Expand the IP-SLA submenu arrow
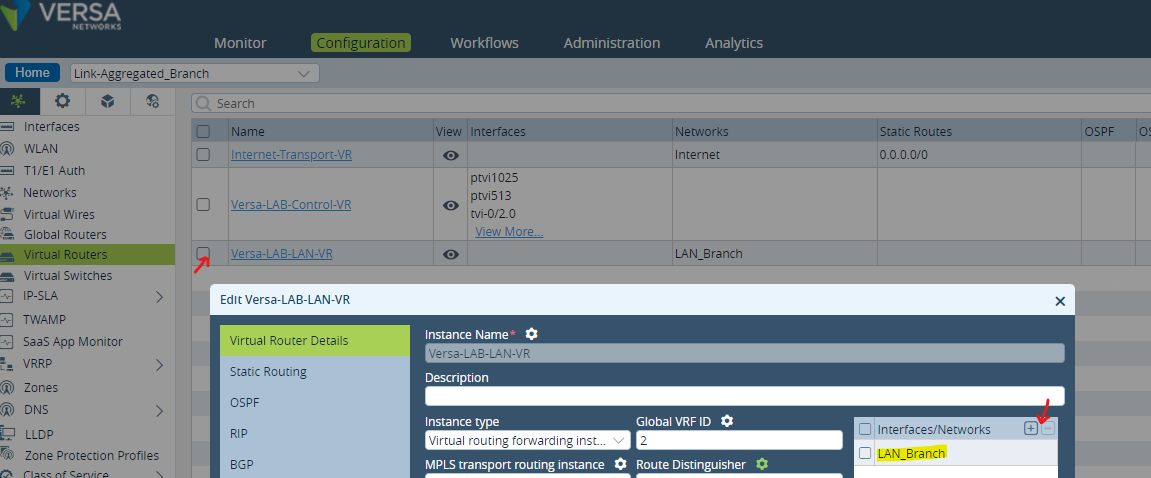This screenshot has width=1151, height=478. coord(160,297)
